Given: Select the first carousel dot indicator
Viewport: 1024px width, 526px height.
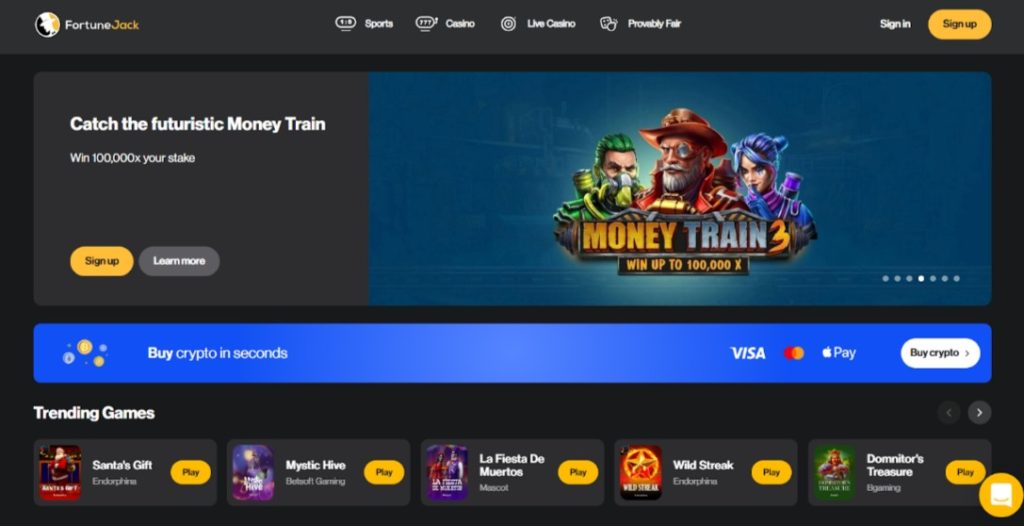Looking at the screenshot, I should pyautogui.click(x=886, y=278).
